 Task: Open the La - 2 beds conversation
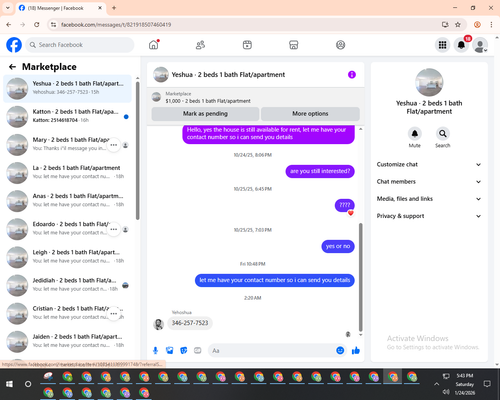point(67,173)
